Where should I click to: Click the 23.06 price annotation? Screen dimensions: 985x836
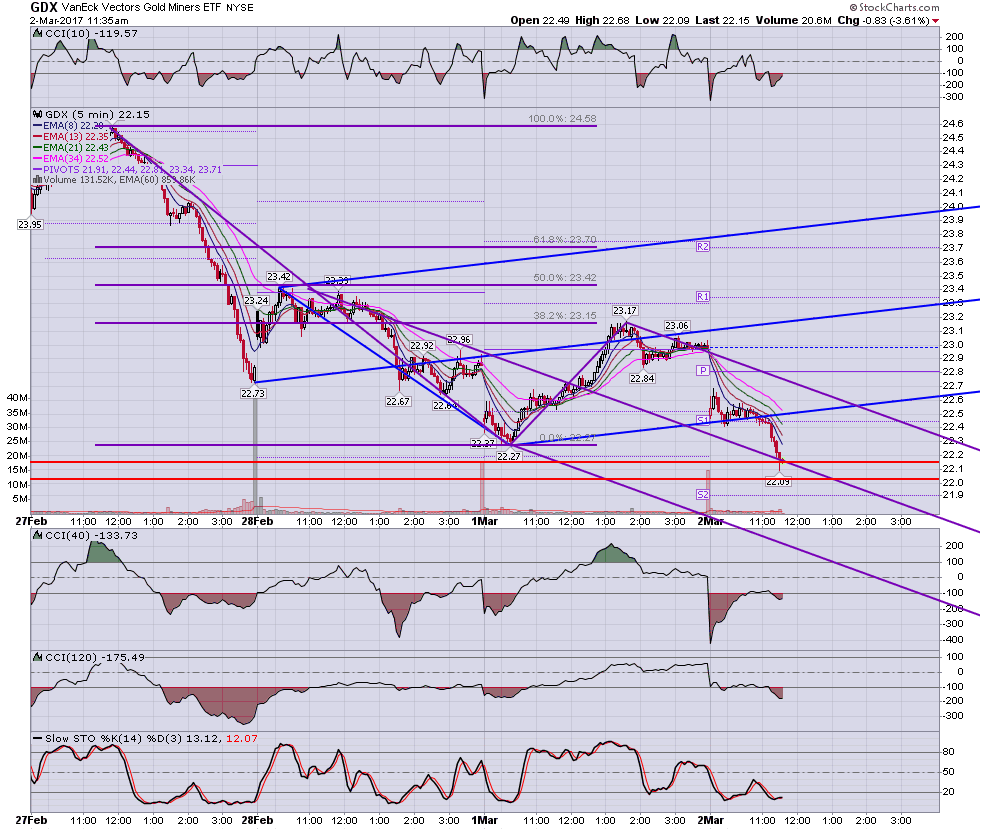click(x=677, y=325)
